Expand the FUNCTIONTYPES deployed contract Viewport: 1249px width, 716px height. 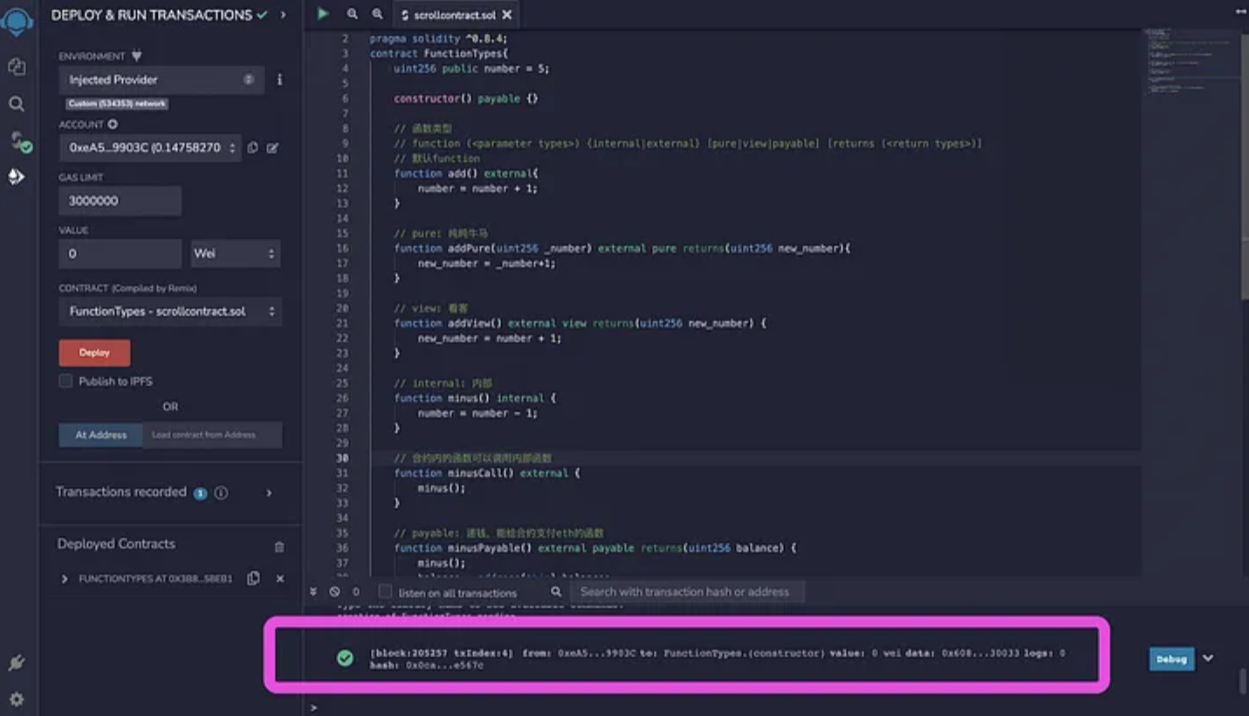click(65, 579)
